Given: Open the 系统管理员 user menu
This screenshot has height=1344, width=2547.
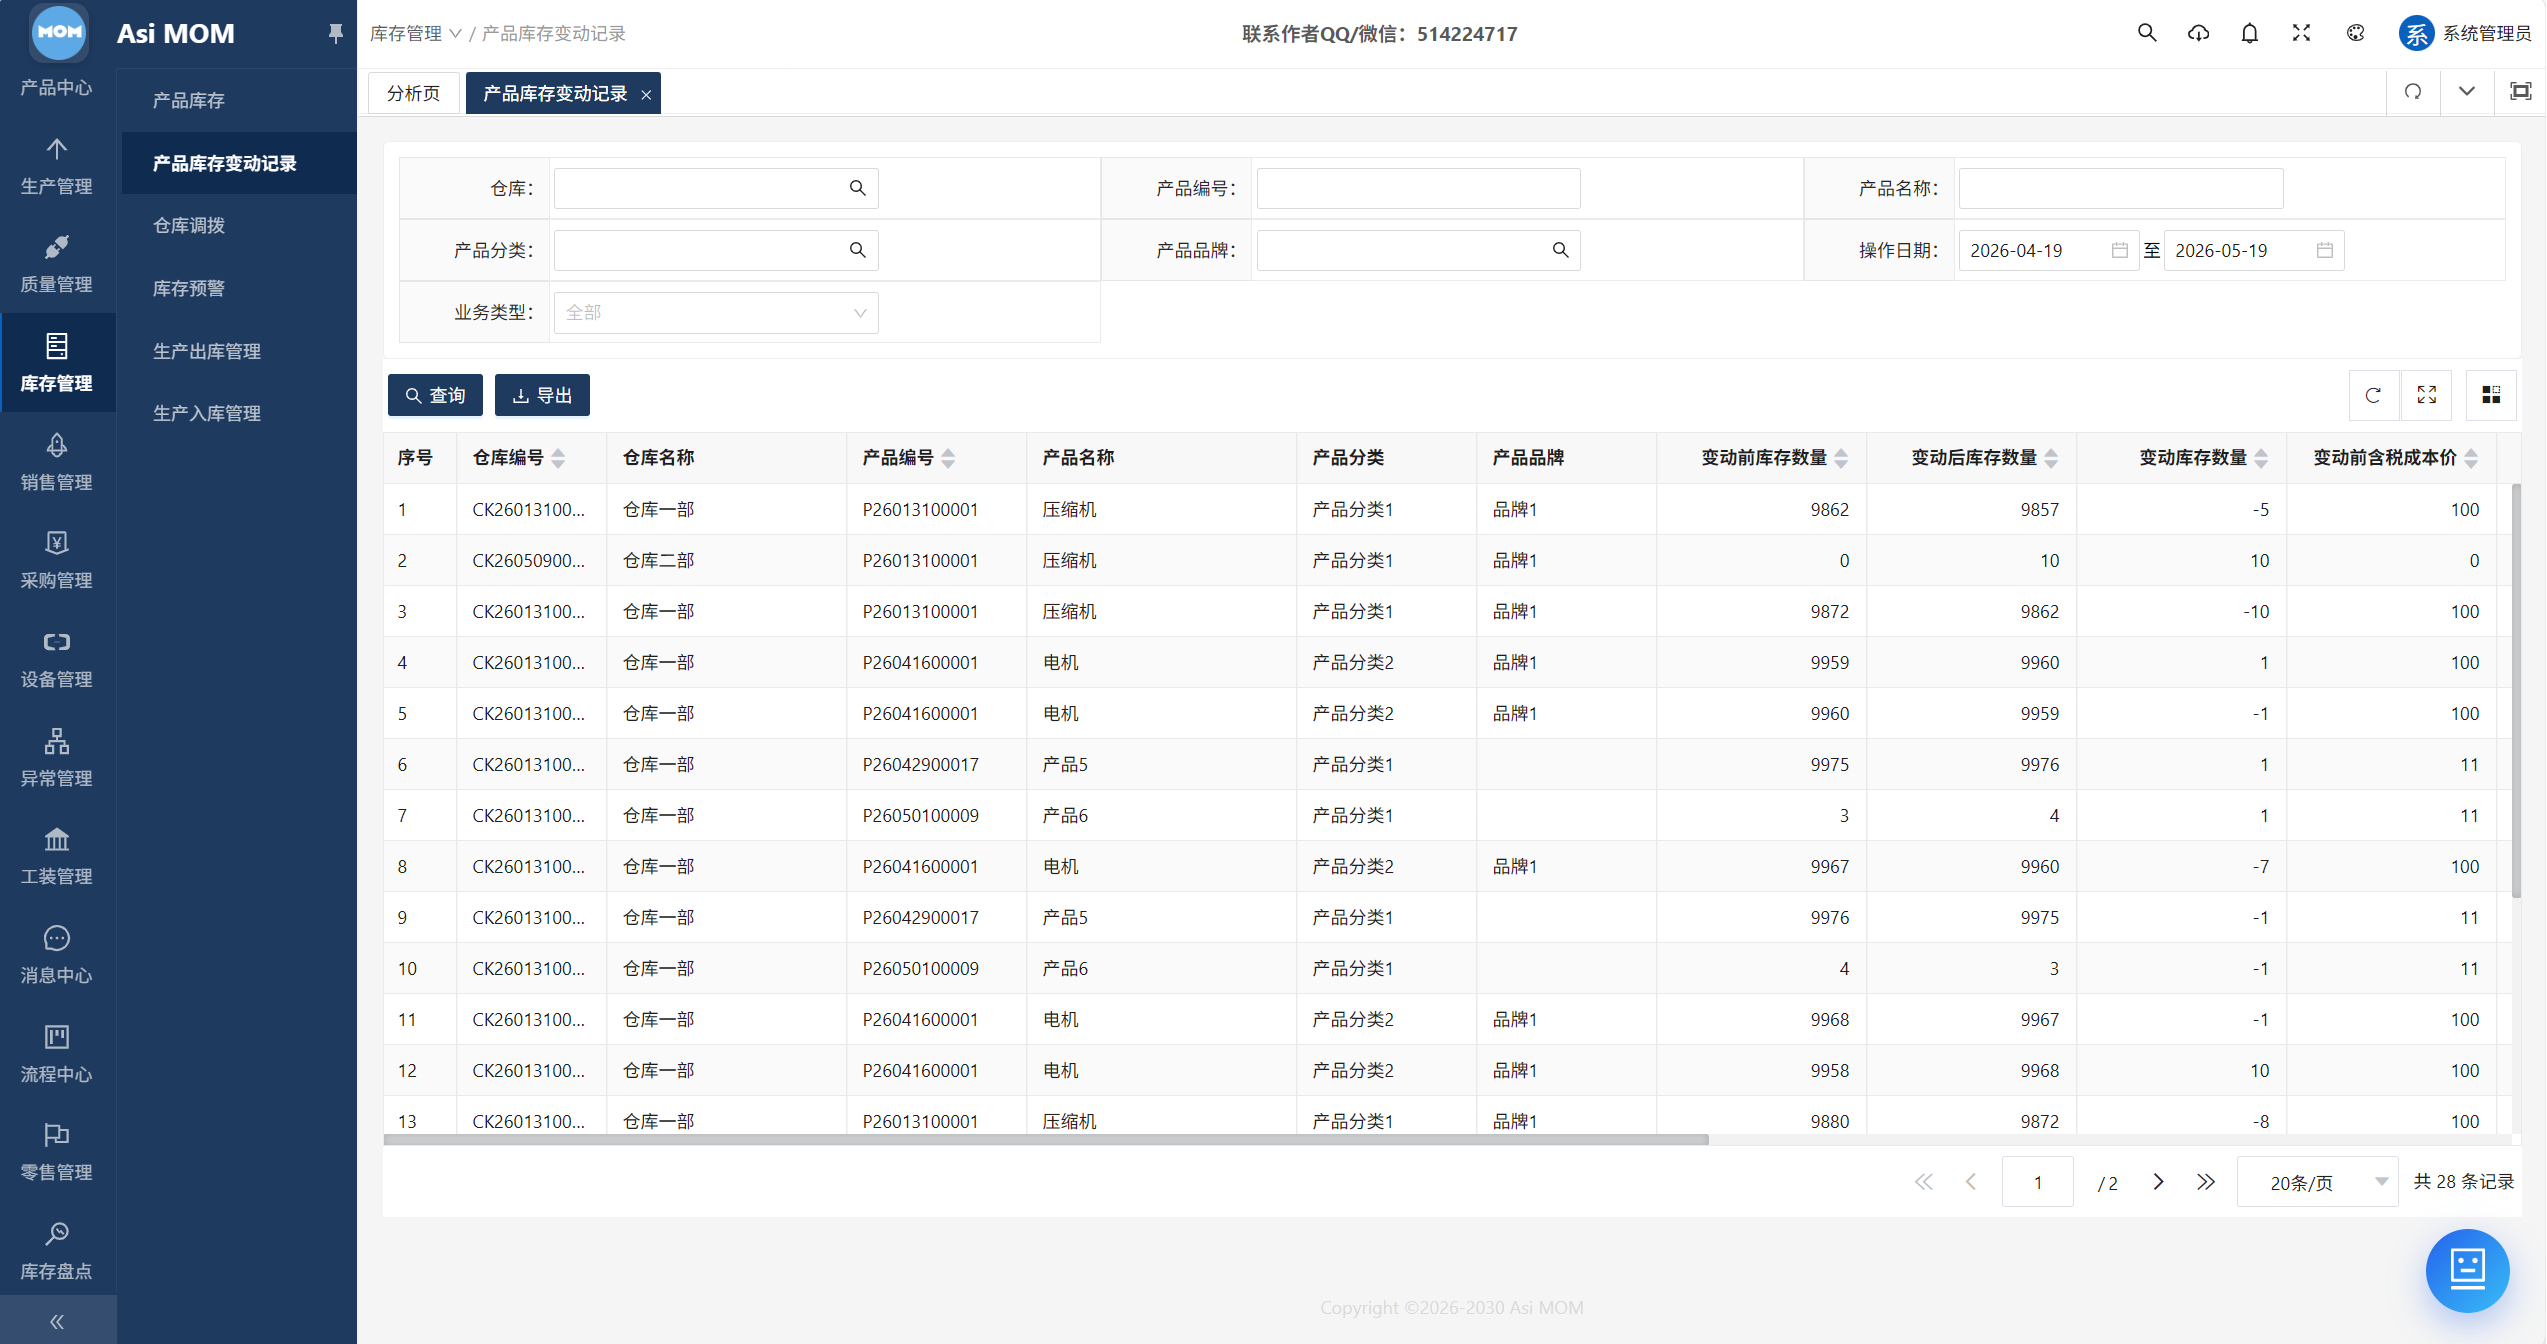Looking at the screenshot, I should (2465, 34).
